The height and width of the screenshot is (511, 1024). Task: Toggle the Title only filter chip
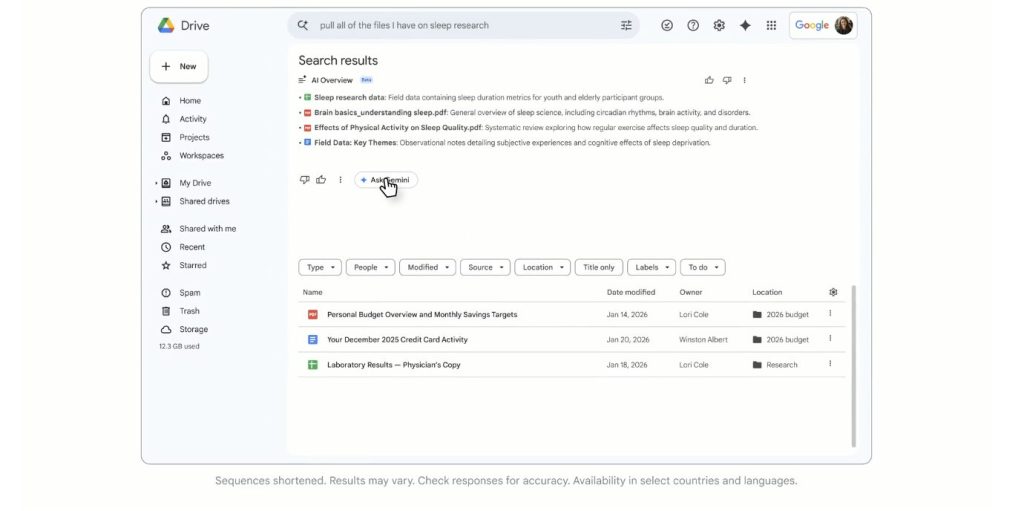(x=599, y=267)
